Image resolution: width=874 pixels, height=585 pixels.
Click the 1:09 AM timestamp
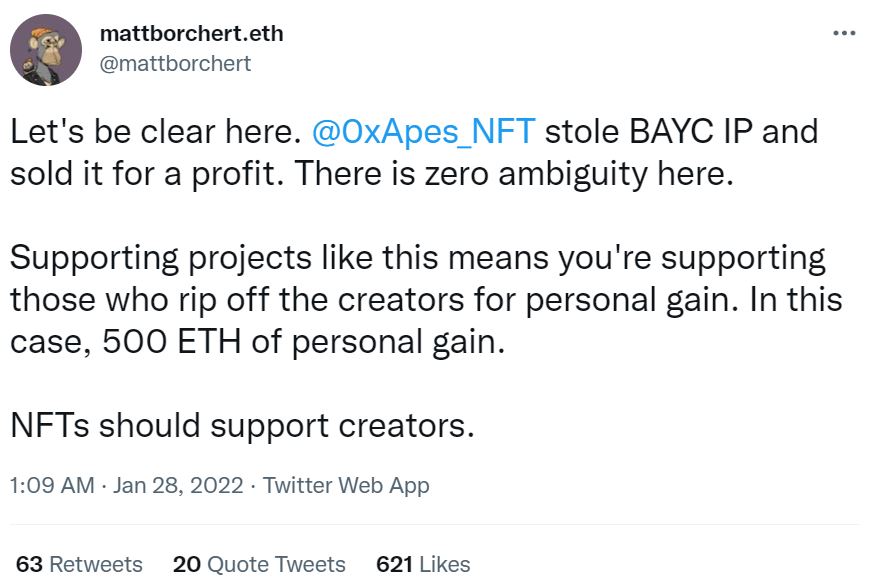(x=52, y=485)
